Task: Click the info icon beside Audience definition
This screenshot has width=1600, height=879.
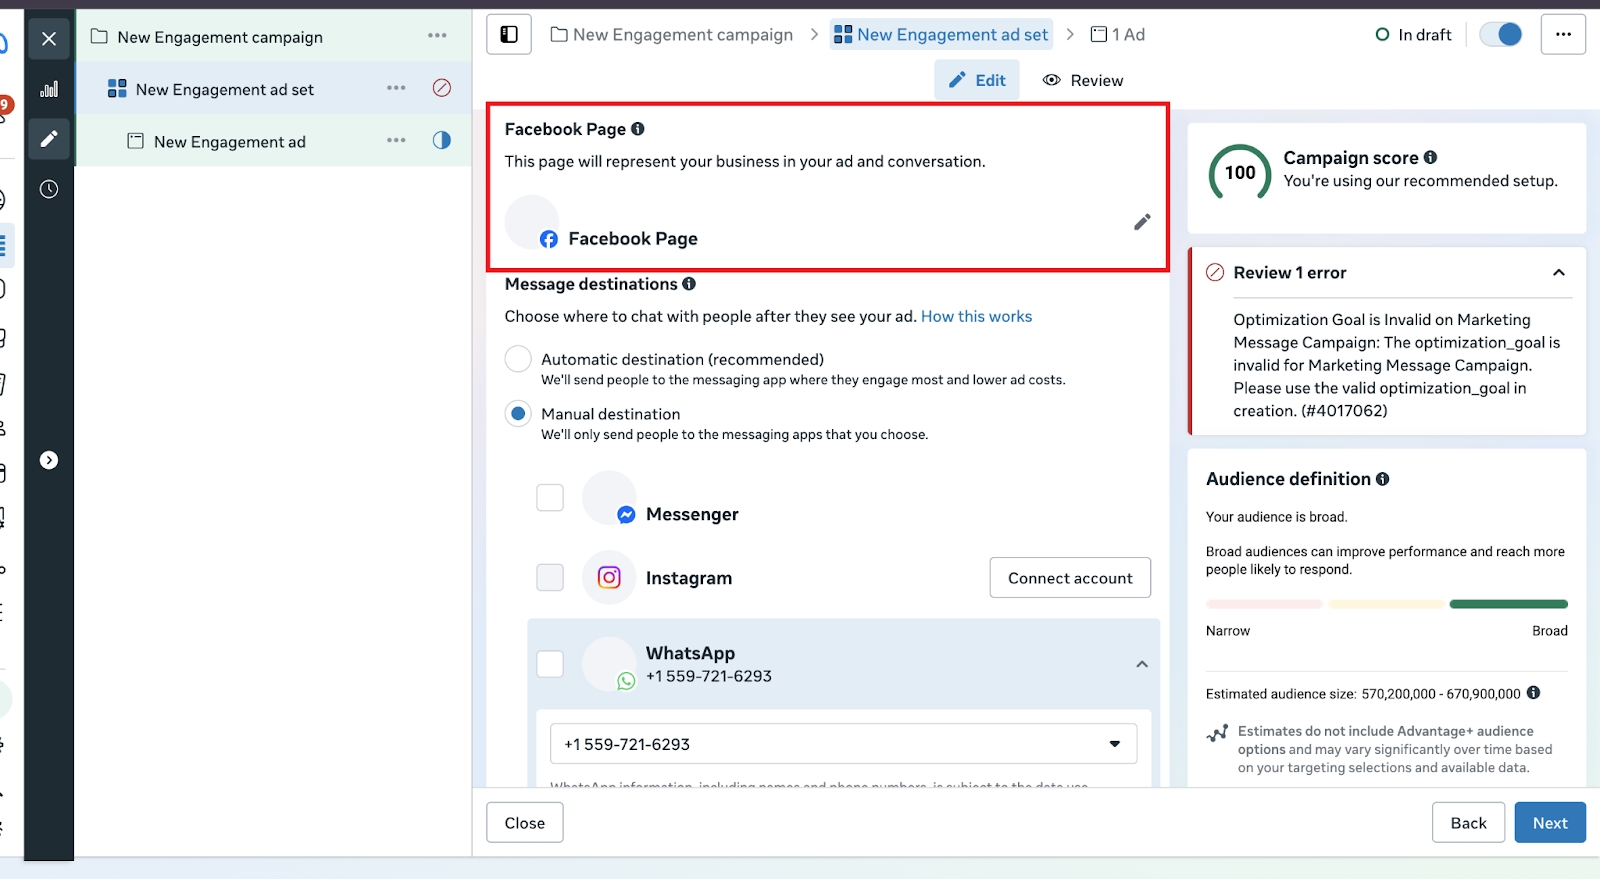Action: point(1382,479)
